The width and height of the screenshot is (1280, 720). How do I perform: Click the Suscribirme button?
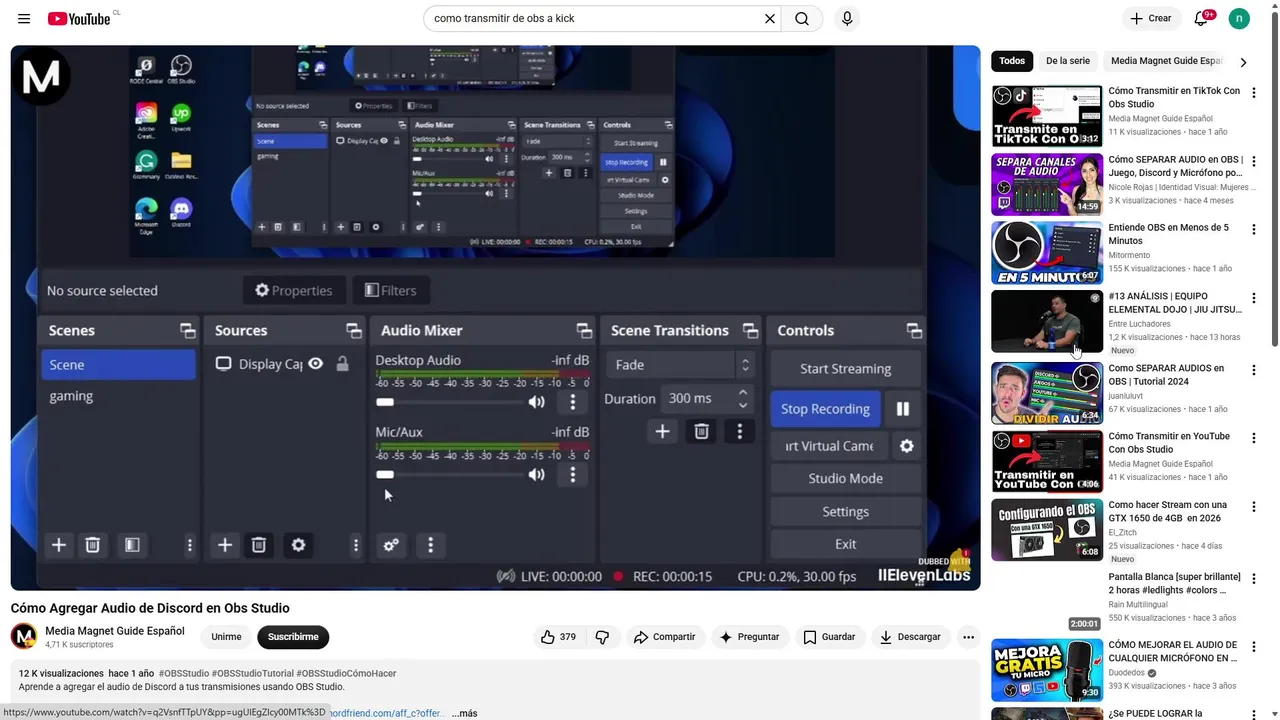pos(293,637)
